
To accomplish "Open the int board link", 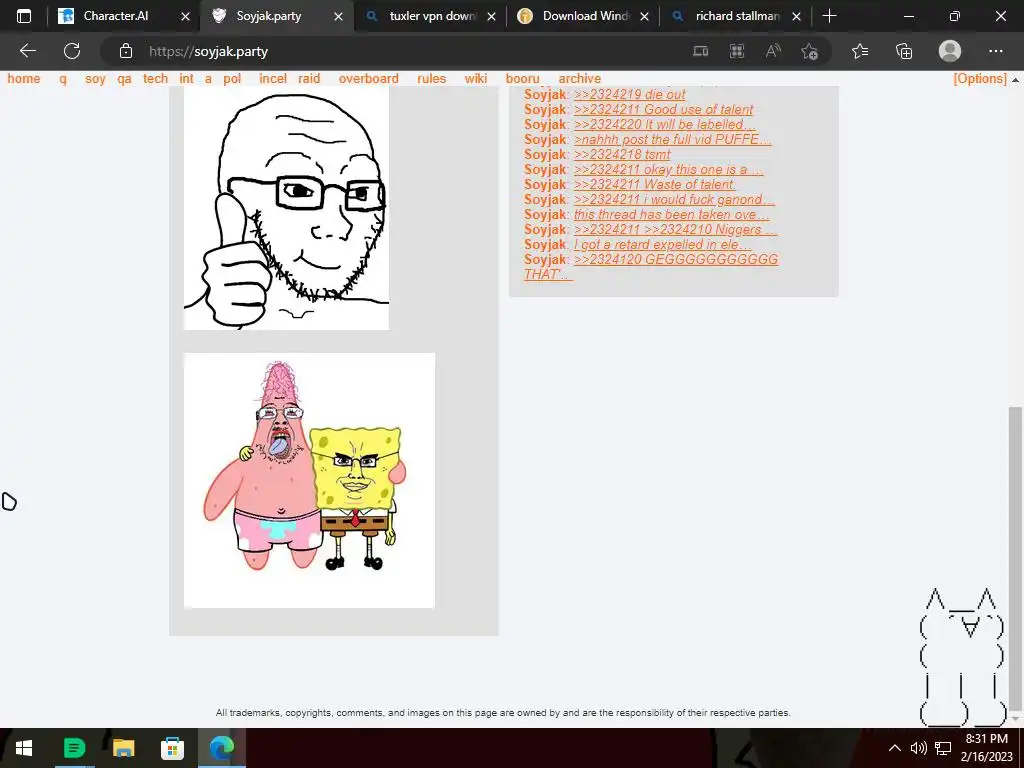I will (186, 78).
